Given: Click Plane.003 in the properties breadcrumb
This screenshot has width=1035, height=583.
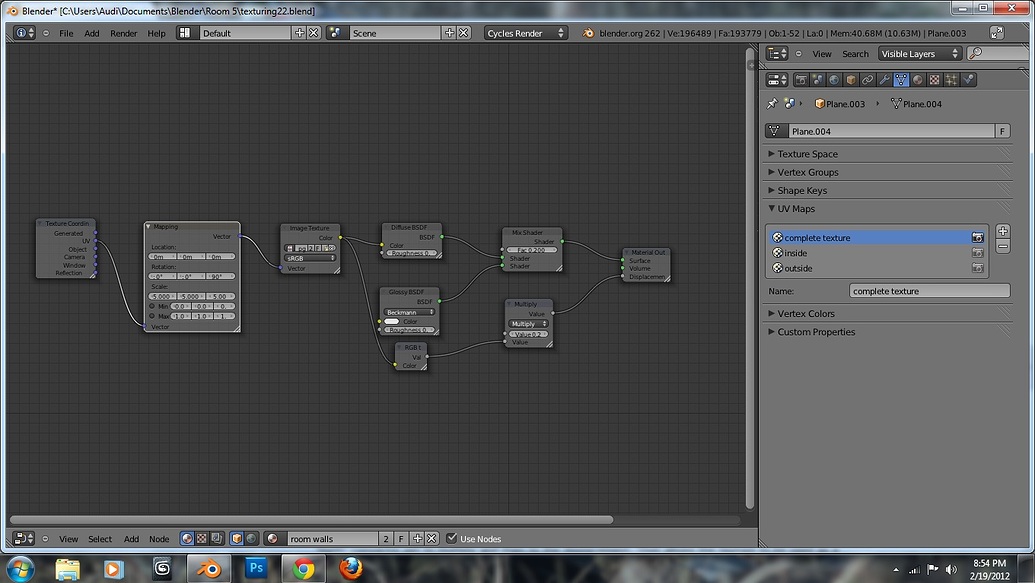Looking at the screenshot, I should pyautogui.click(x=840, y=104).
